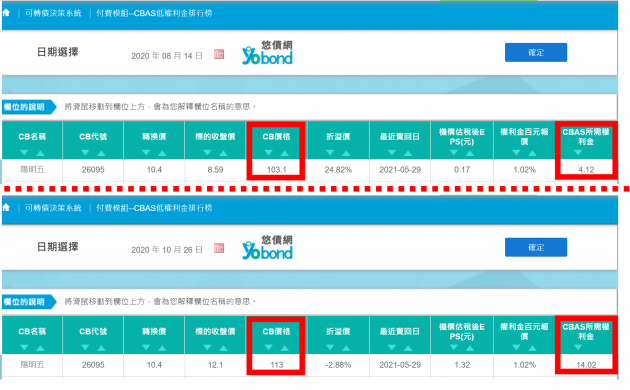Click 26095 code in the 12.1 row

[x=93, y=365]
